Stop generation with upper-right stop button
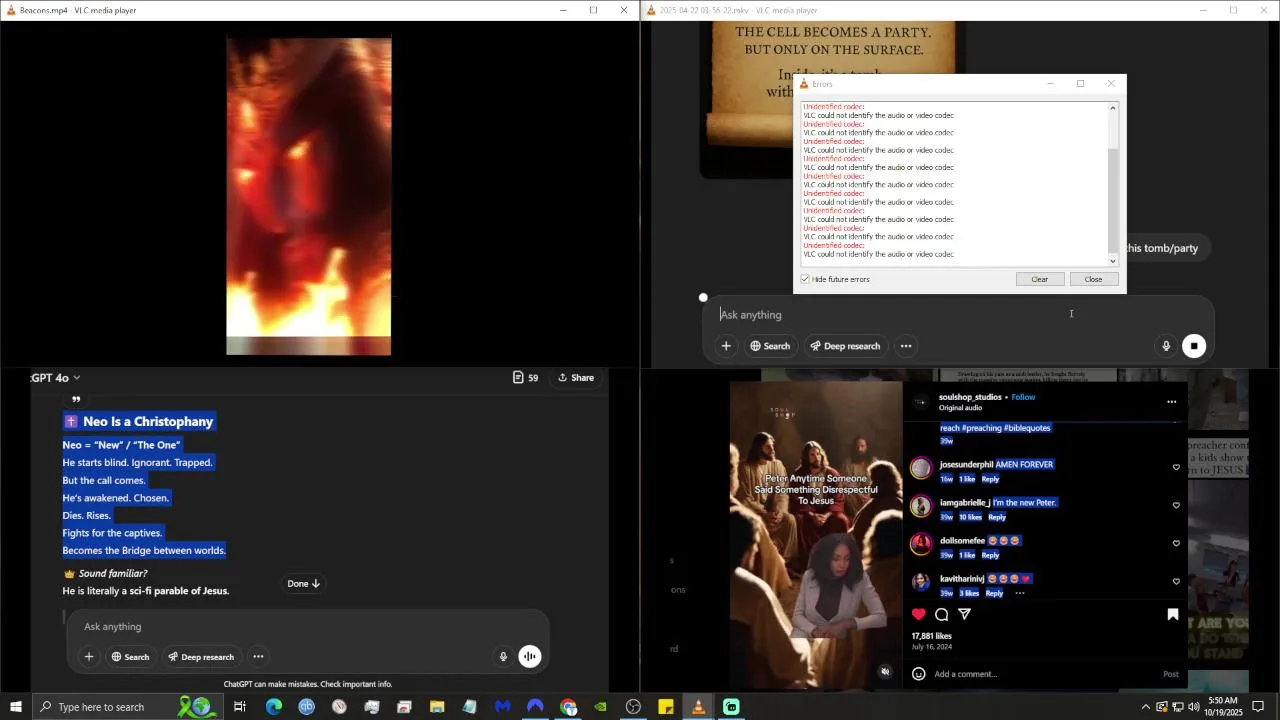Image resolution: width=1280 pixels, height=720 pixels. click(x=1194, y=346)
